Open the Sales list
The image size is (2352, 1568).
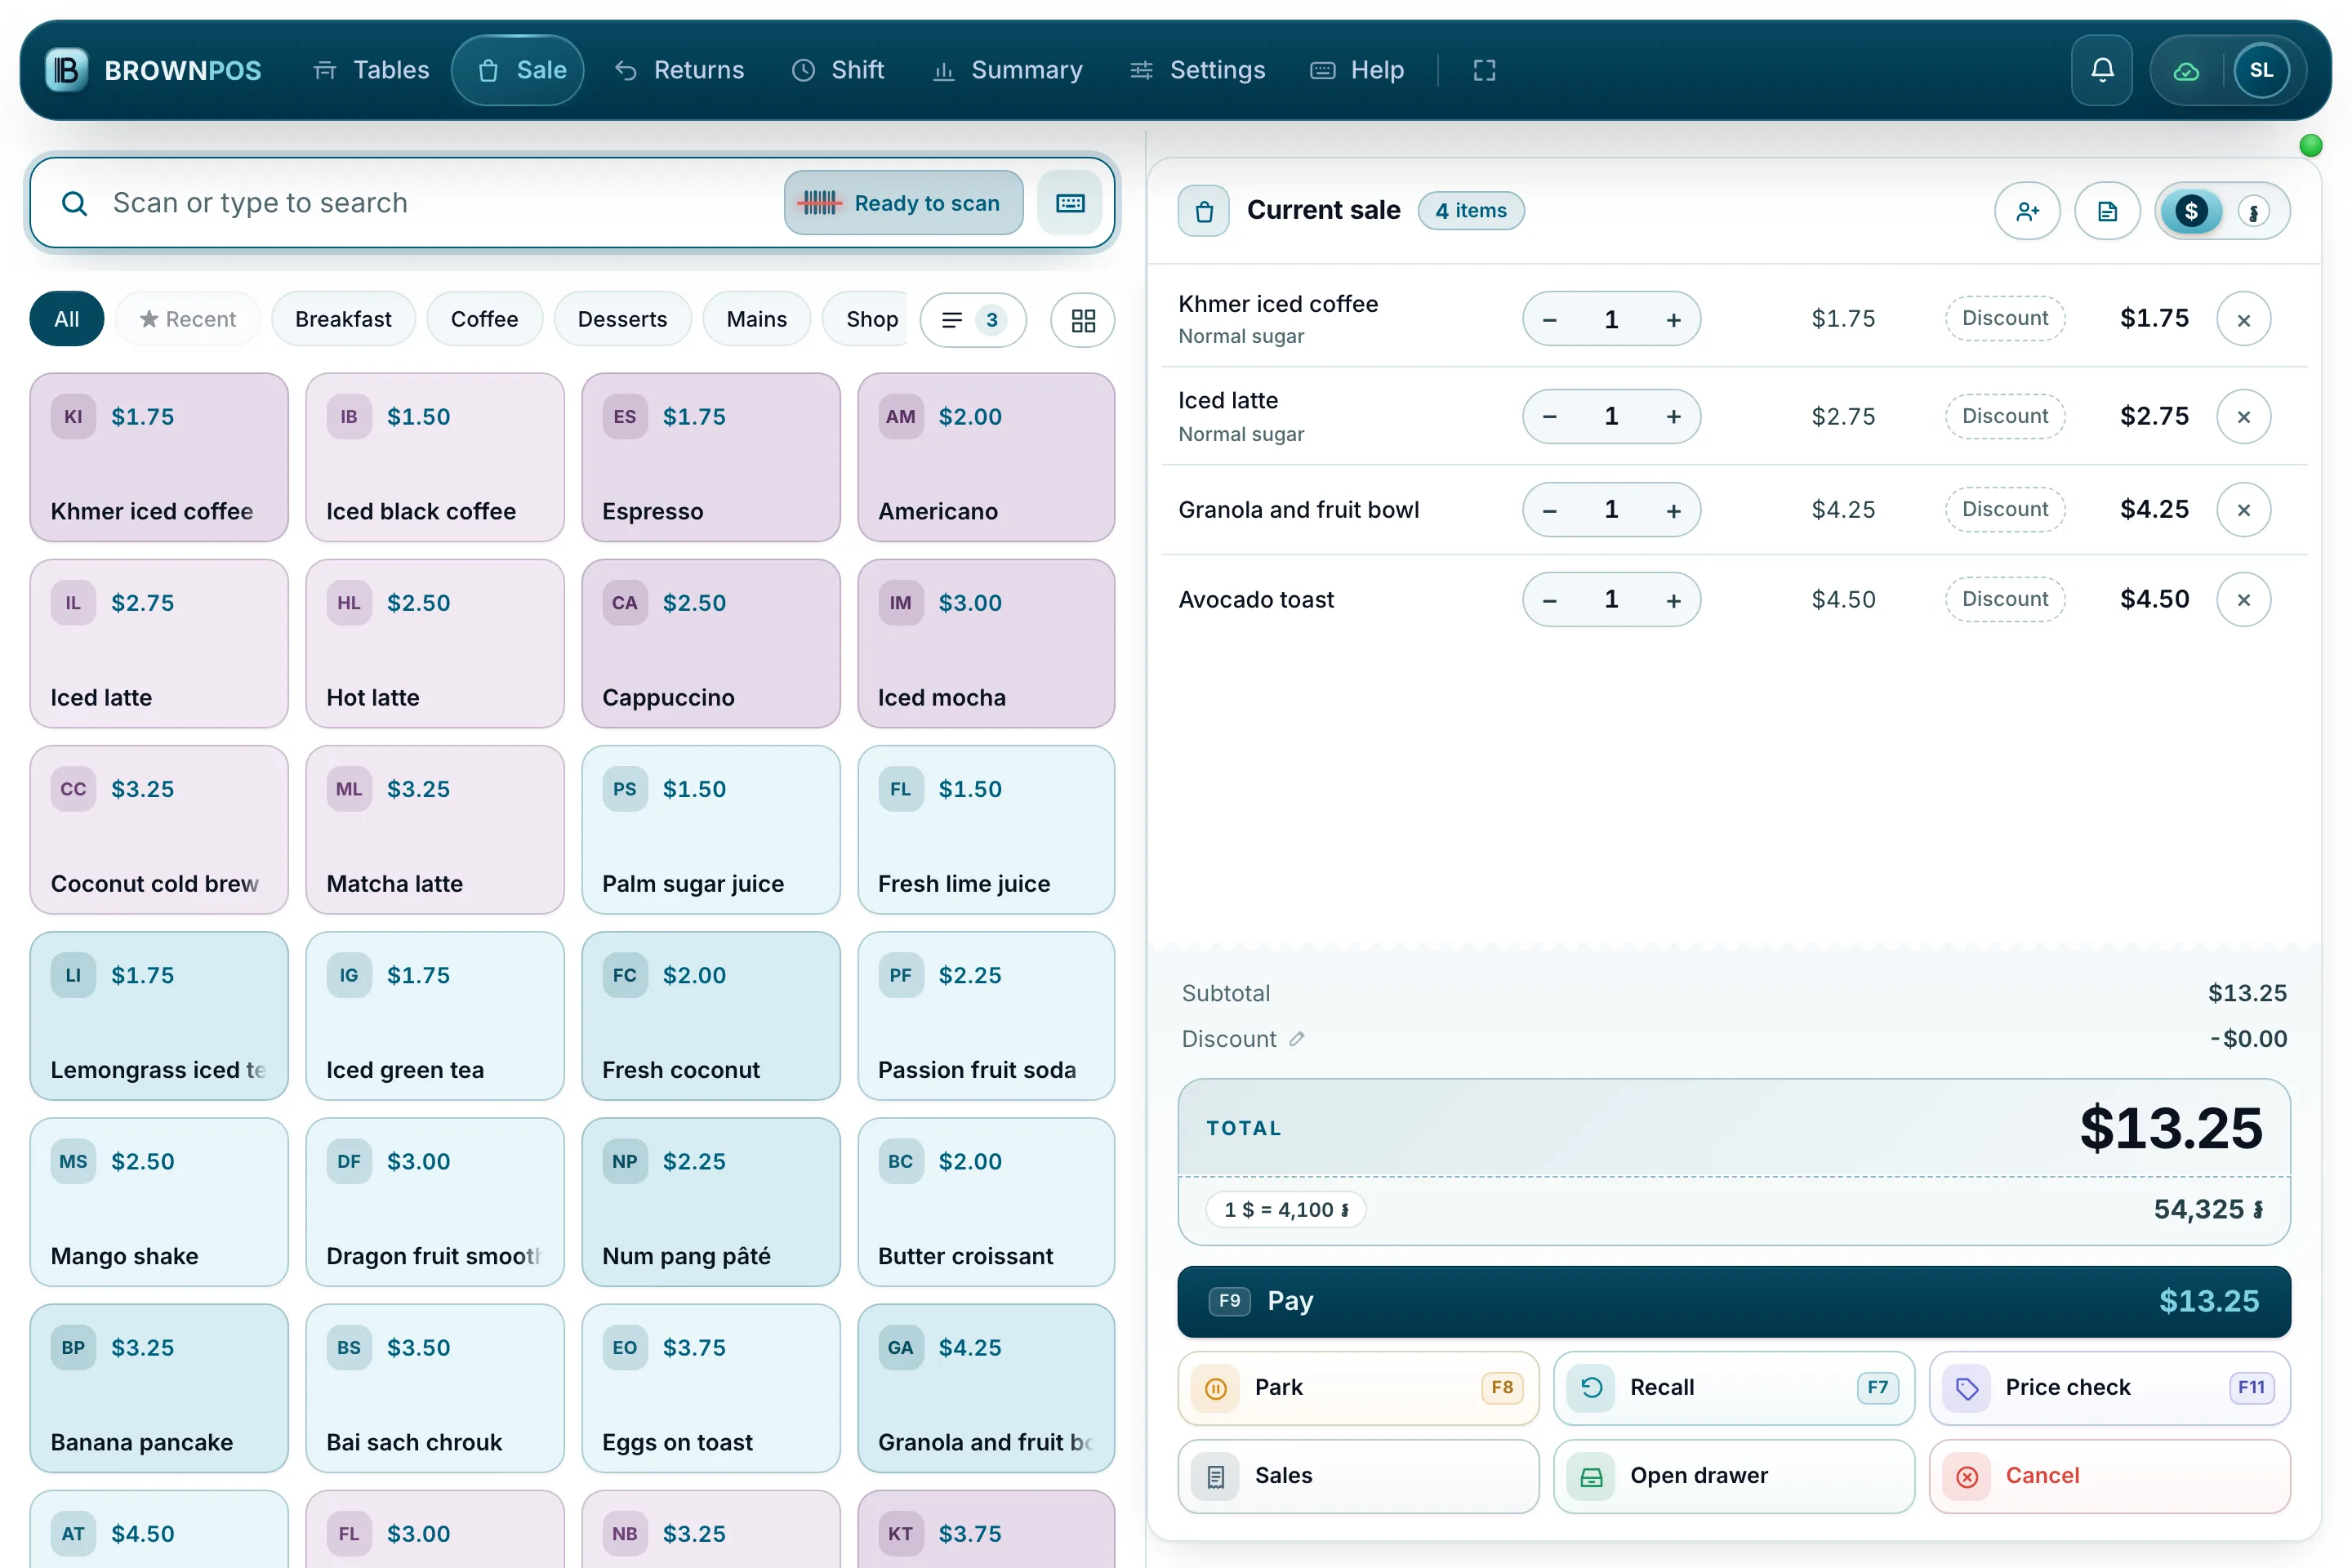tap(1358, 1476)
